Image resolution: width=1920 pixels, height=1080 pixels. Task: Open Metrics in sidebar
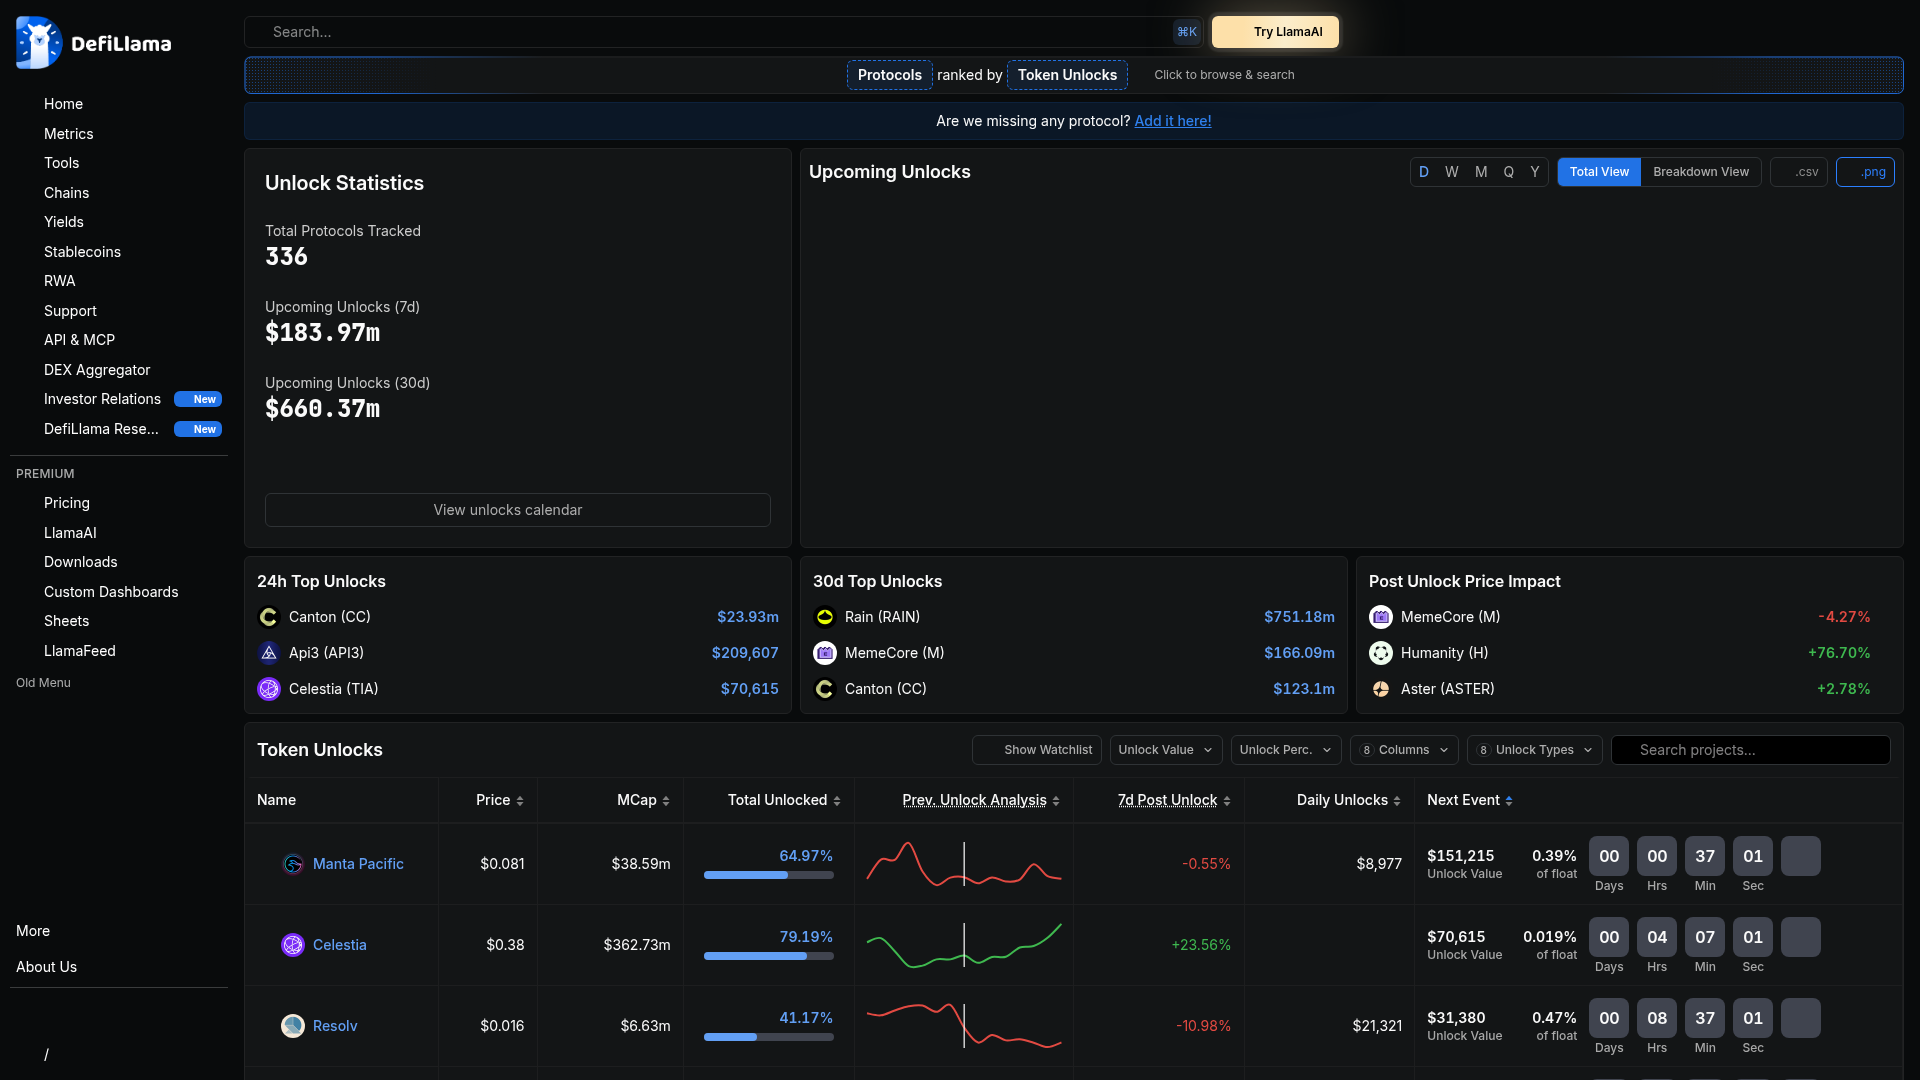(x=68, y=134)
